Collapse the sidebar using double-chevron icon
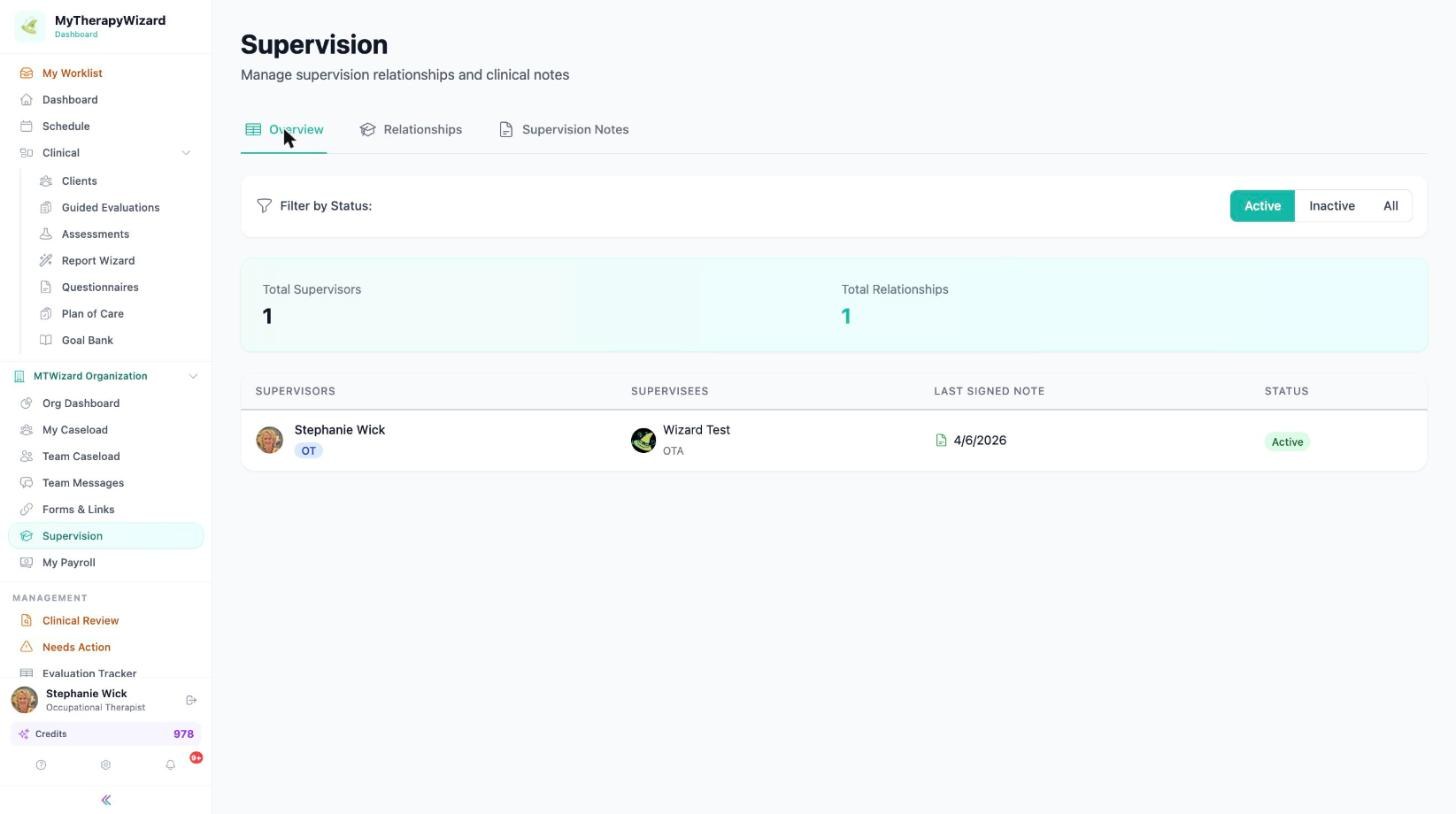The width and height of the screenshot is (1456, 814). pos(106,800)
